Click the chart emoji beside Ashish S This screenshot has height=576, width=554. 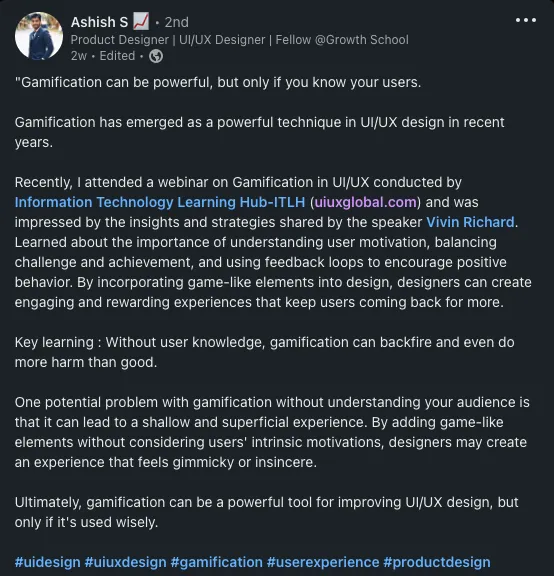click(141, 22)
